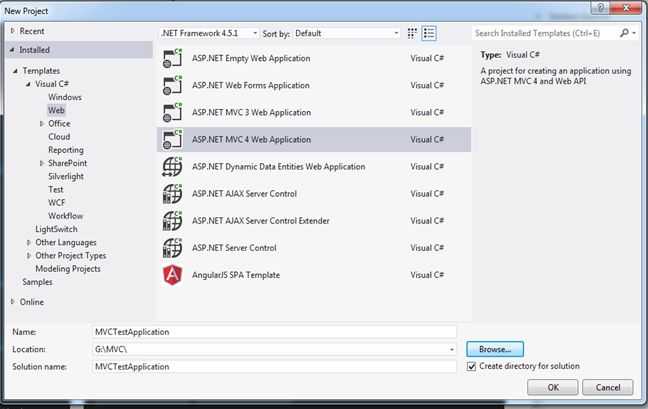This screenshot has height=409, width=648.
Task: Select the Web template category
Action: (56, 110)
